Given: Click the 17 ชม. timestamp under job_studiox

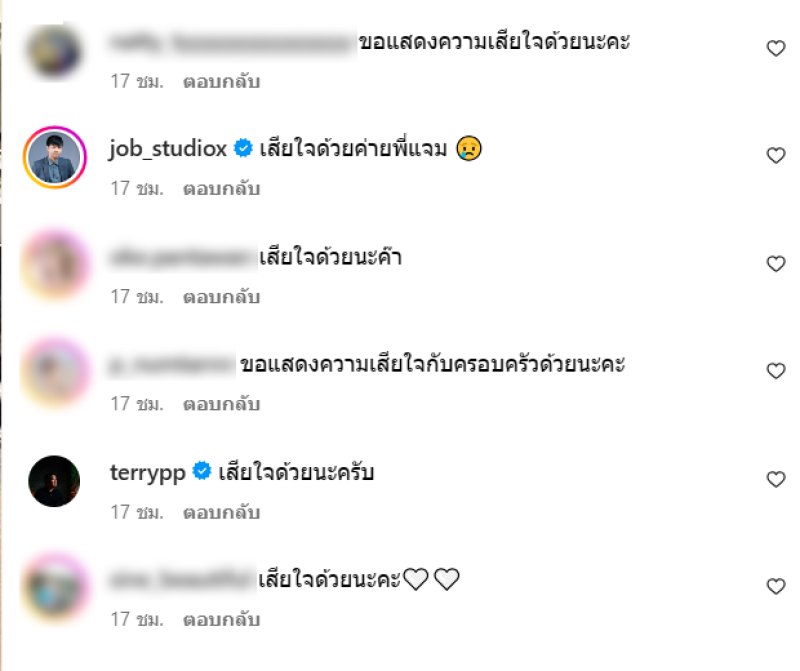Looking at the screenshot, I should (x=137, y=188).
